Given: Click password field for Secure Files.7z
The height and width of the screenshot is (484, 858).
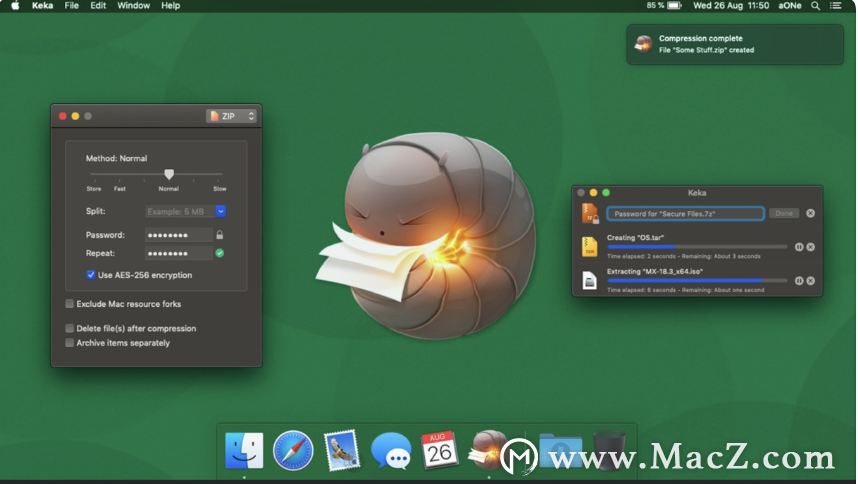Looking at the screenshot, I should tap(686, 213).
